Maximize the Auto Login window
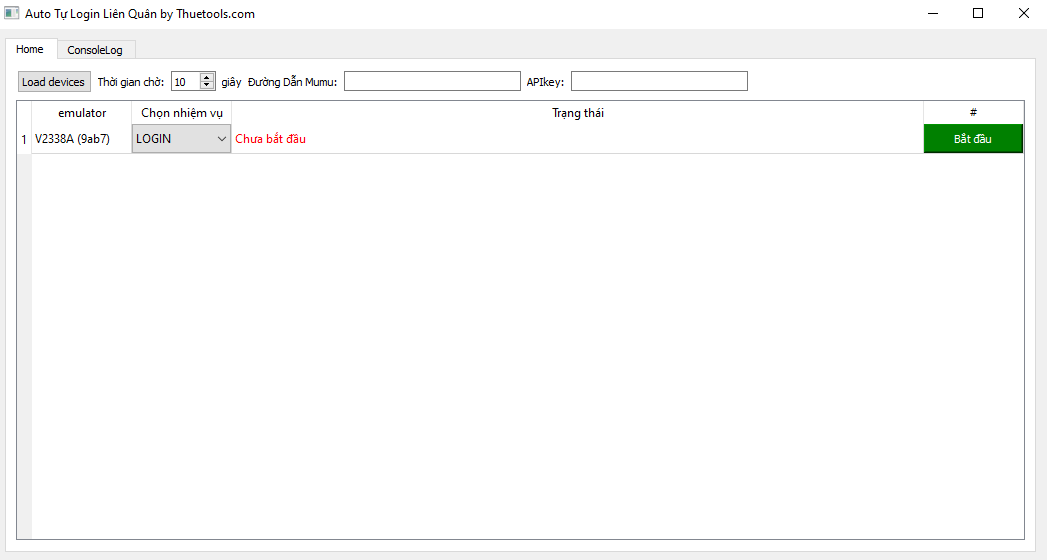1047x560 pixels. click(978, 14)
